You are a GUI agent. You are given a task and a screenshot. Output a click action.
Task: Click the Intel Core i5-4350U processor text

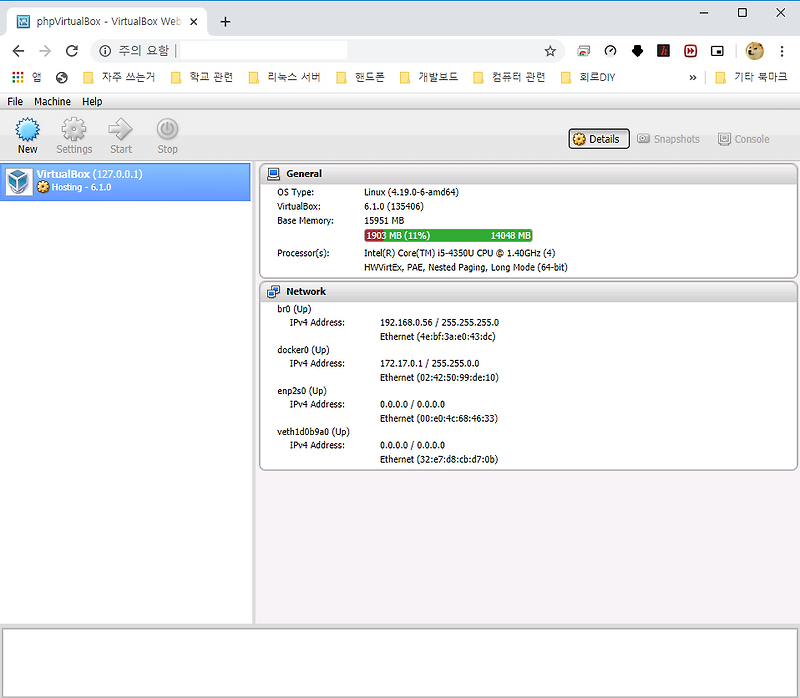point(459,253)
